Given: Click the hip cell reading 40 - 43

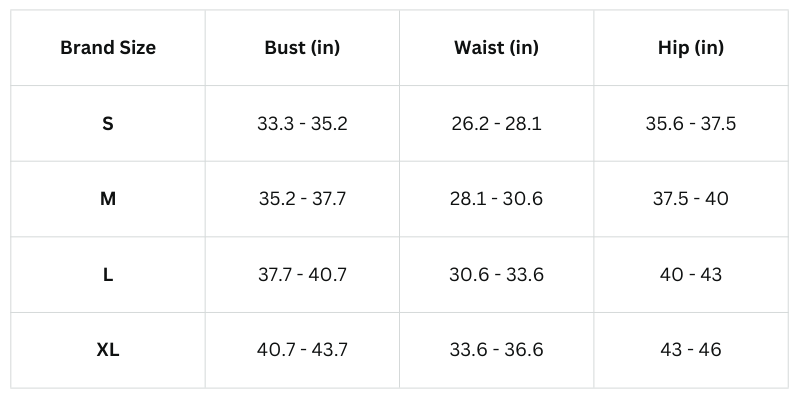Looking at the screenshot, I should tap(691, 274).
